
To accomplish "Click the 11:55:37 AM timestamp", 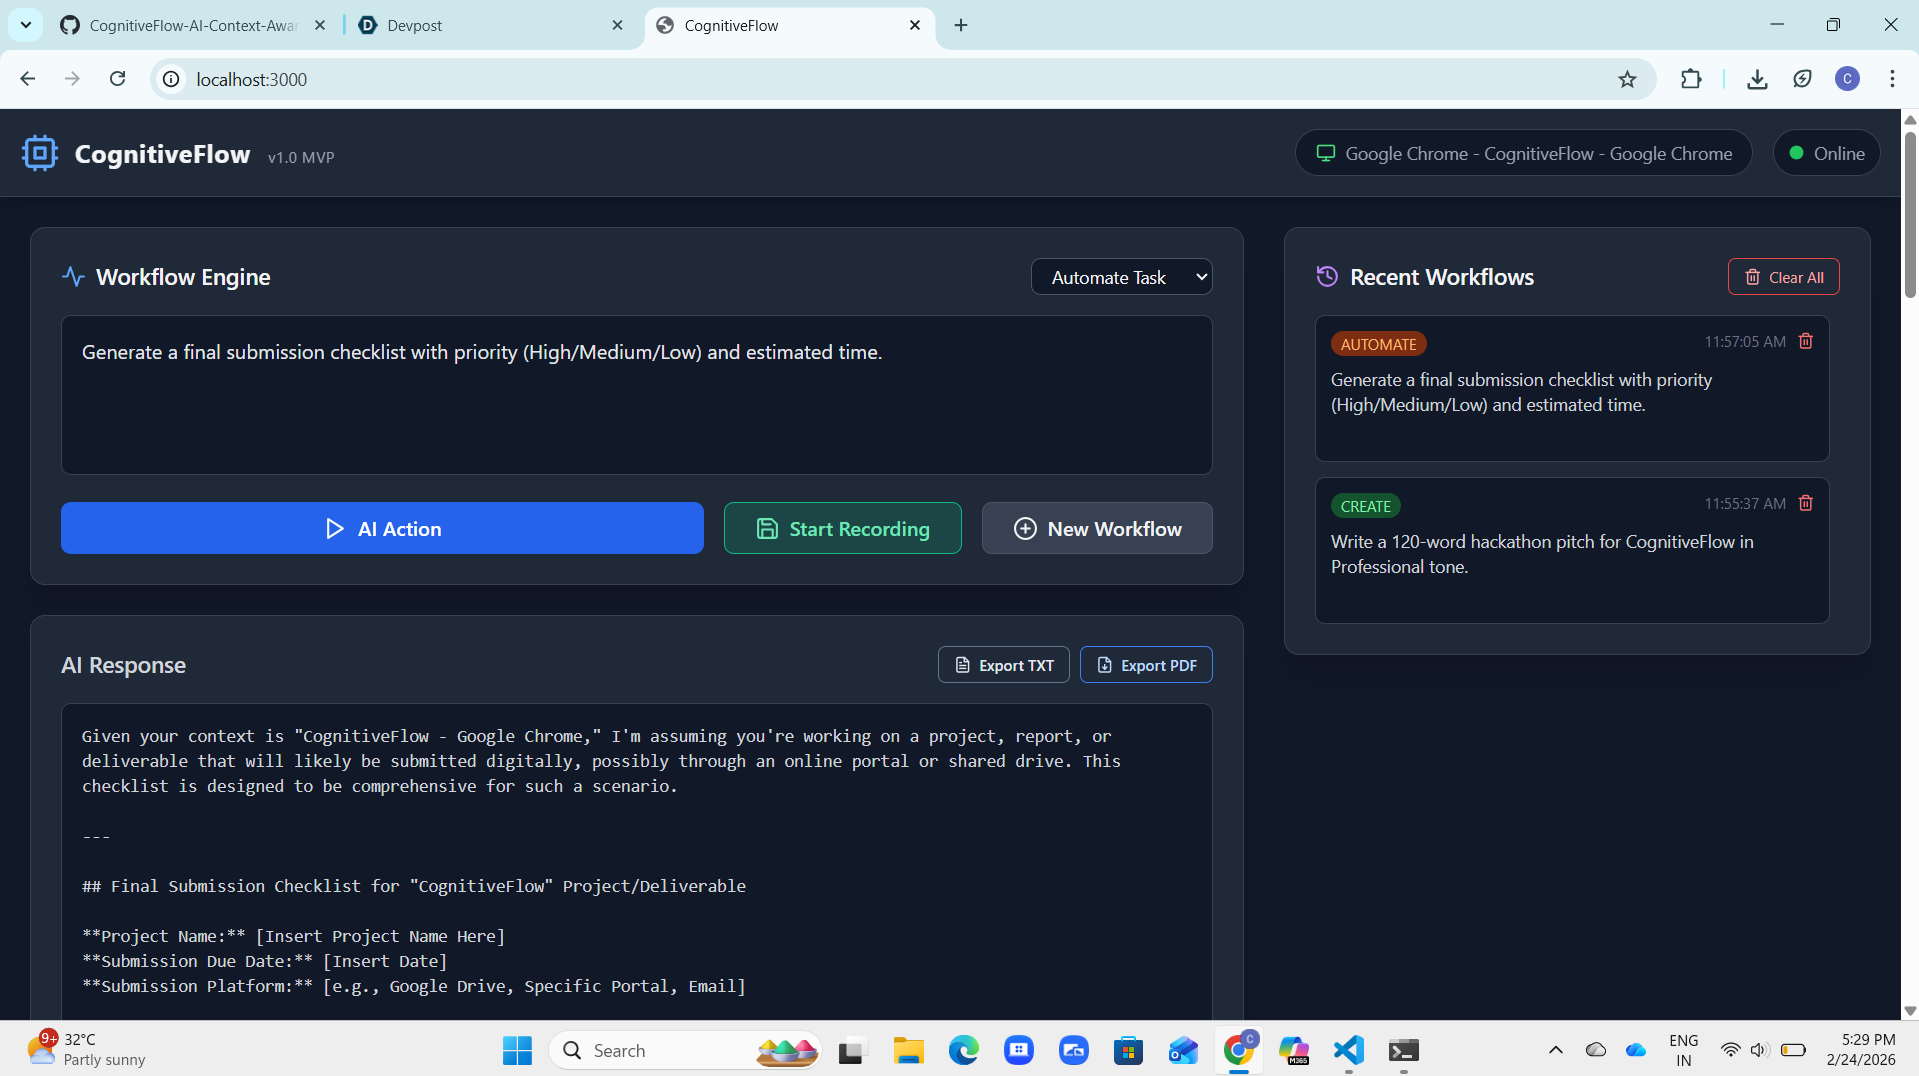I will (1745, 503).
